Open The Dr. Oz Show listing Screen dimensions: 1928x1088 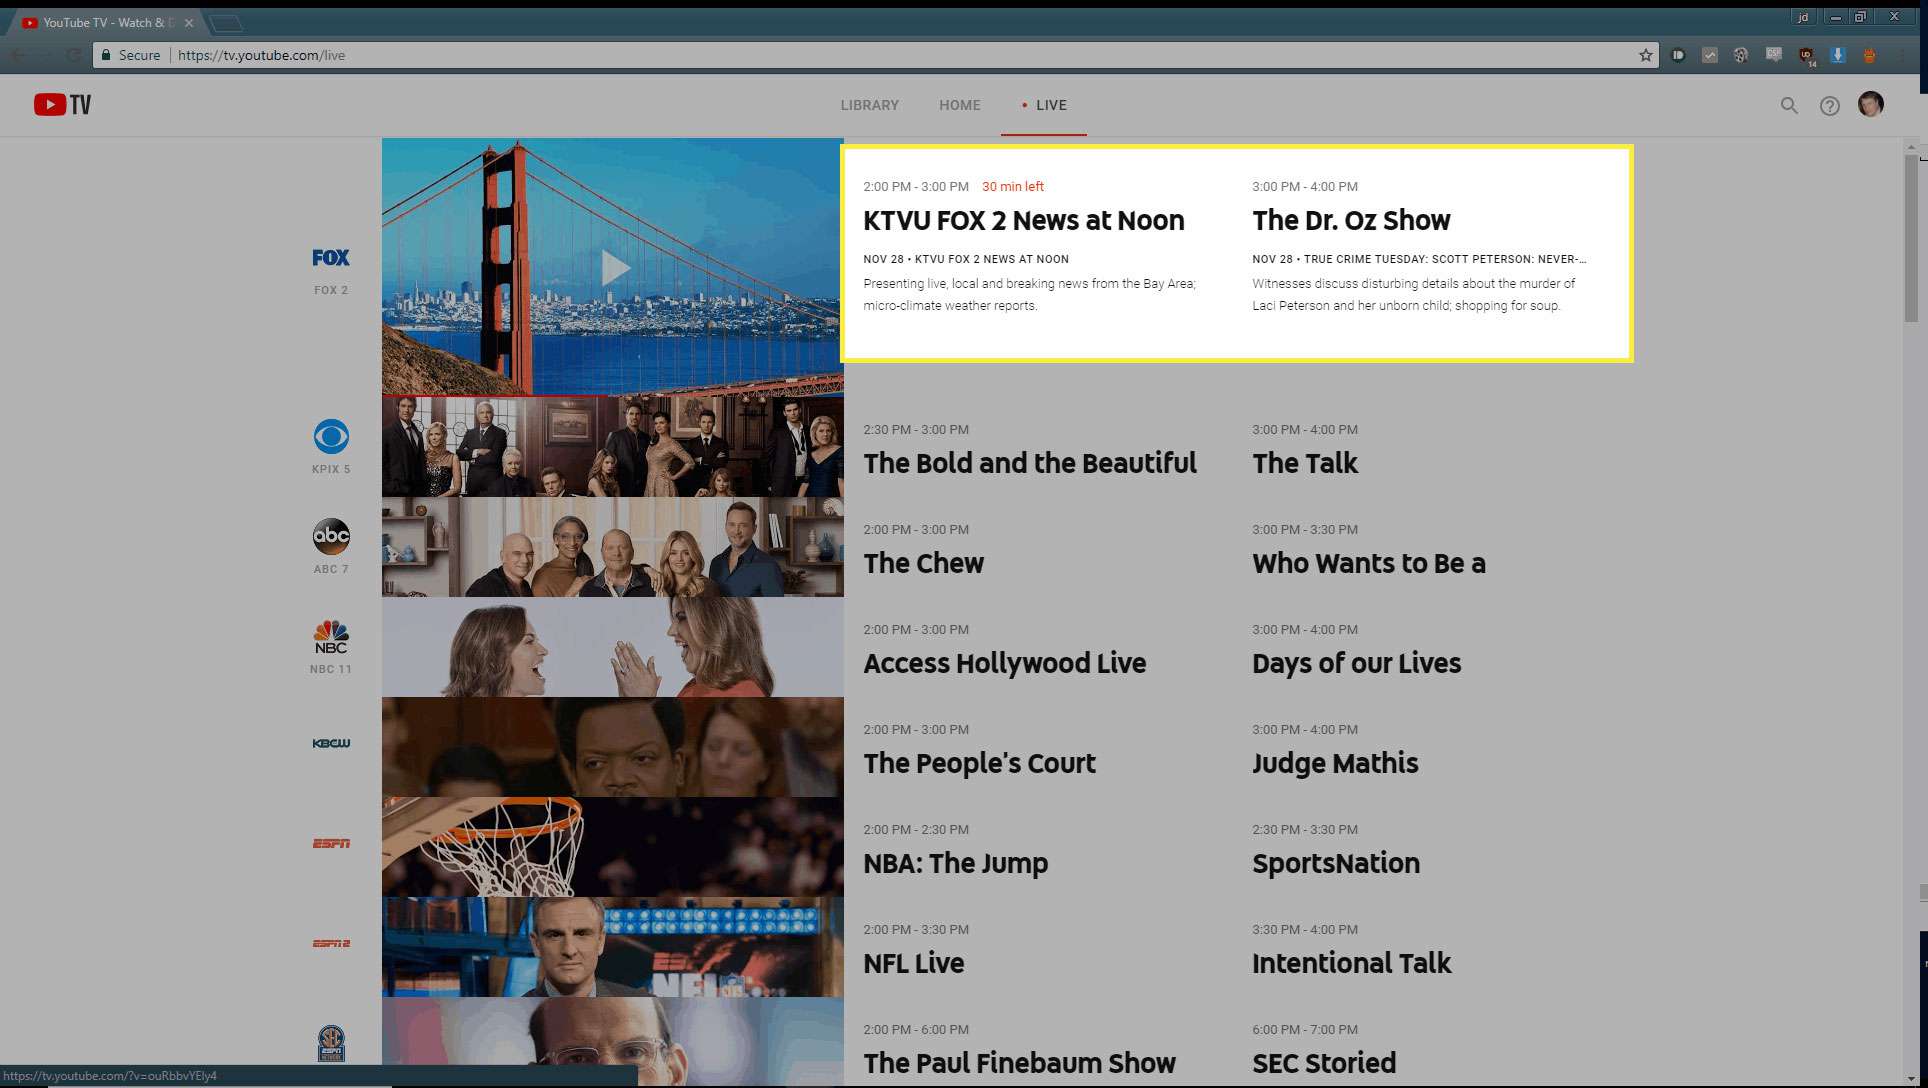1351,220
